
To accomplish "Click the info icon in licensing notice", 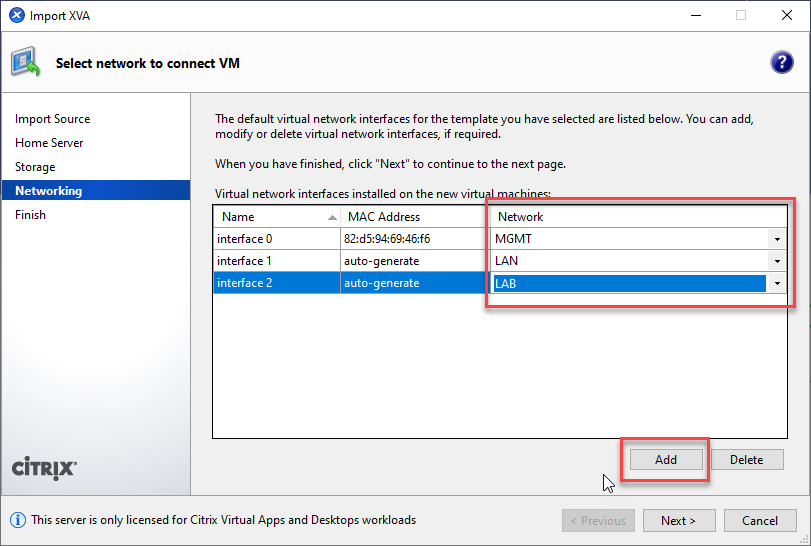I will click(17, 520).
